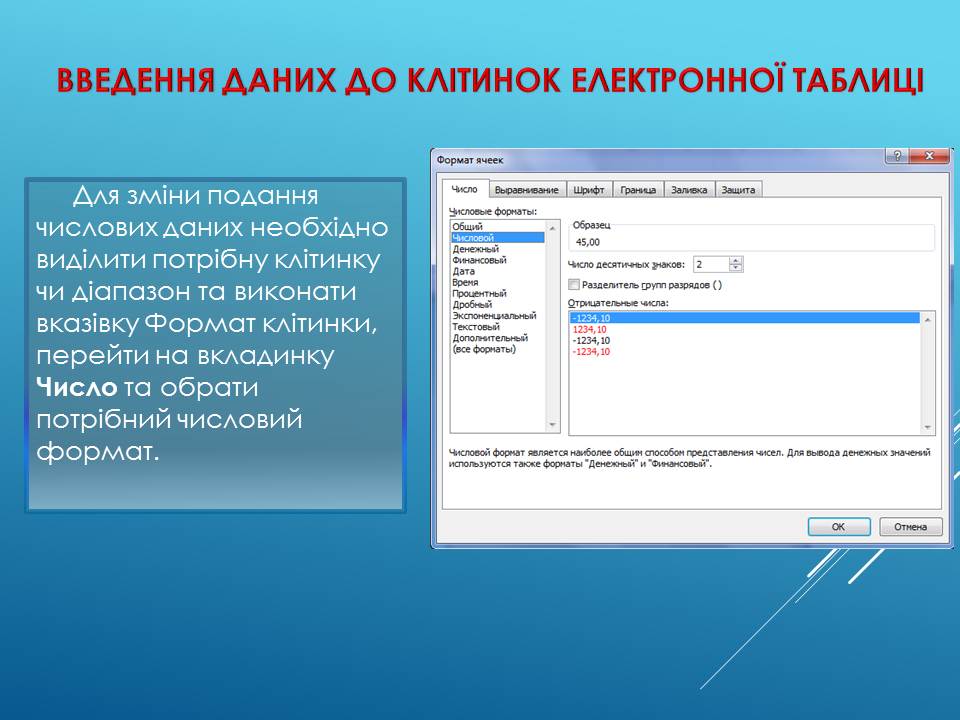Image resolution: width=960 pixels, height=720 pixels.
Task: Increase decimal places with spinner up arrow
Action: [736, 260]
